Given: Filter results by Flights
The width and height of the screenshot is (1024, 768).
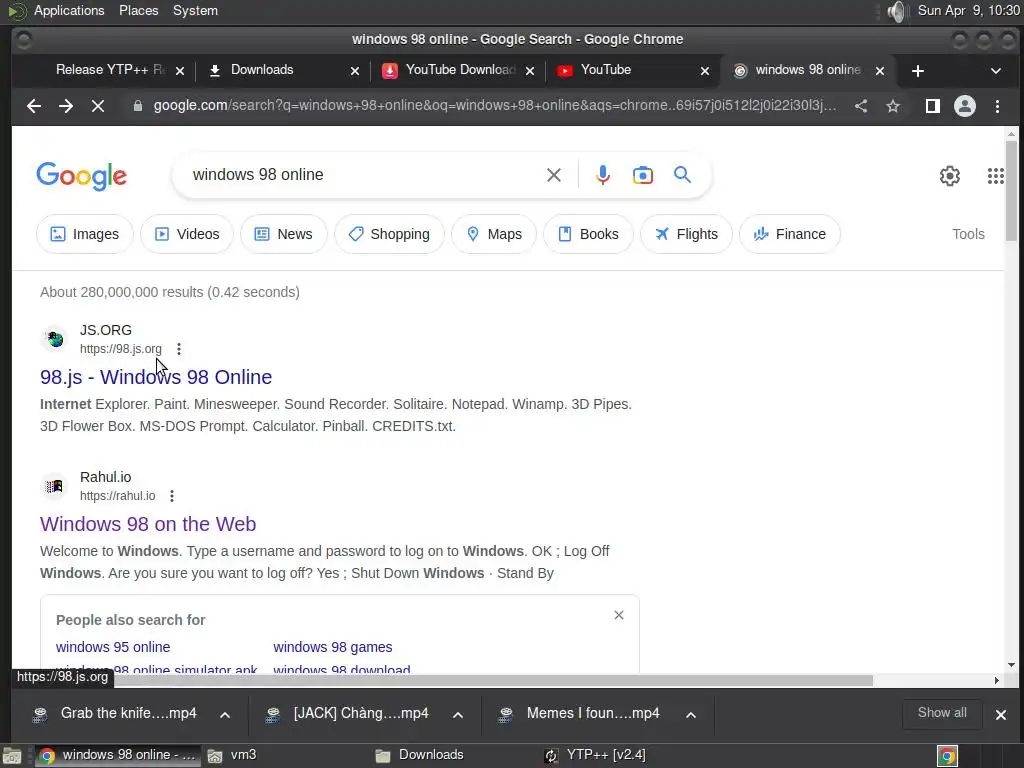Looking at the screenshot, I should (x=686, y=234).
